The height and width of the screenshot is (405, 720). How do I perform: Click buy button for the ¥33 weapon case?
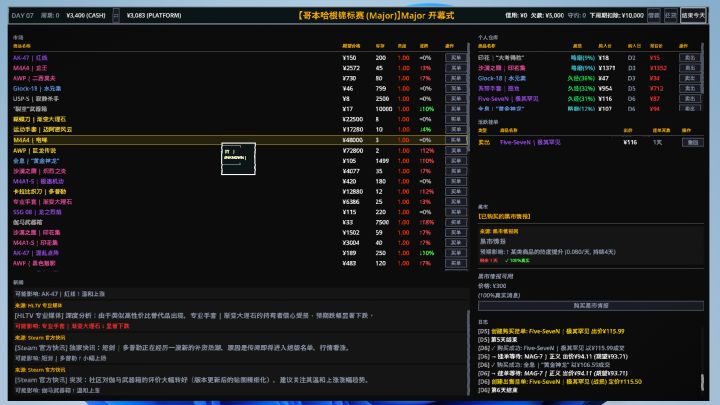[456, 222]
